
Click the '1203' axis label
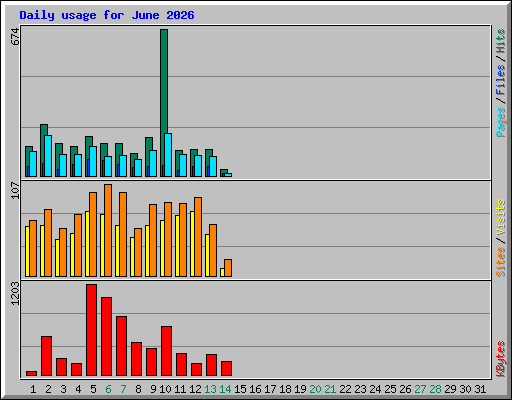click(15, 293)
